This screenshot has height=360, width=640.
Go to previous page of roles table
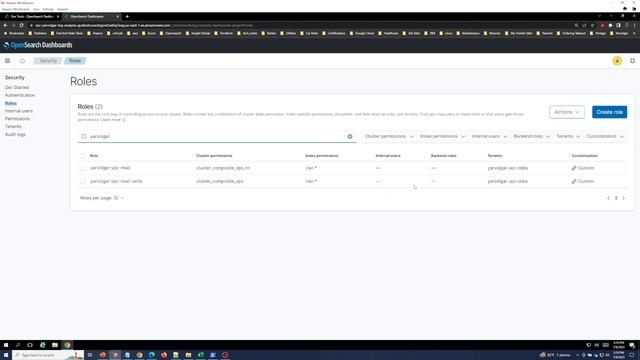pos(608,198)
